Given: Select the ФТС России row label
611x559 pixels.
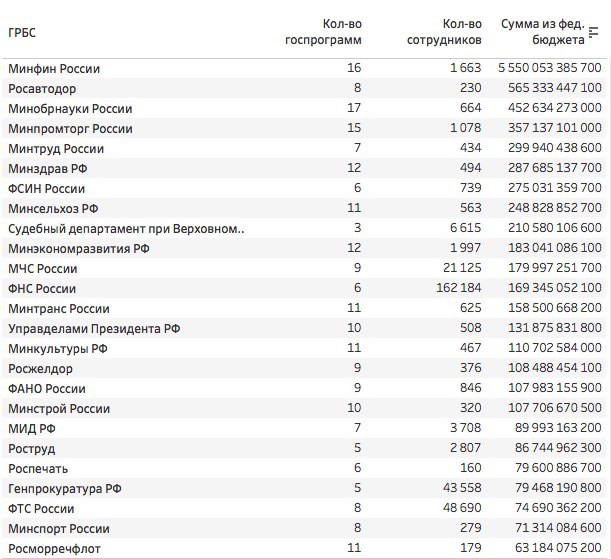Looking at the screenshot, I should pos(41,509).
